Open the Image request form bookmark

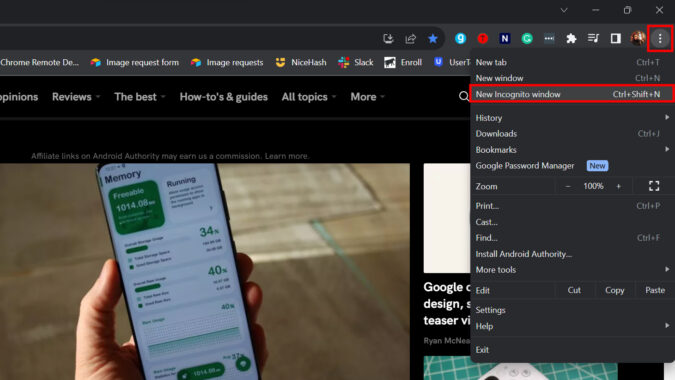[x=134, y=62]
